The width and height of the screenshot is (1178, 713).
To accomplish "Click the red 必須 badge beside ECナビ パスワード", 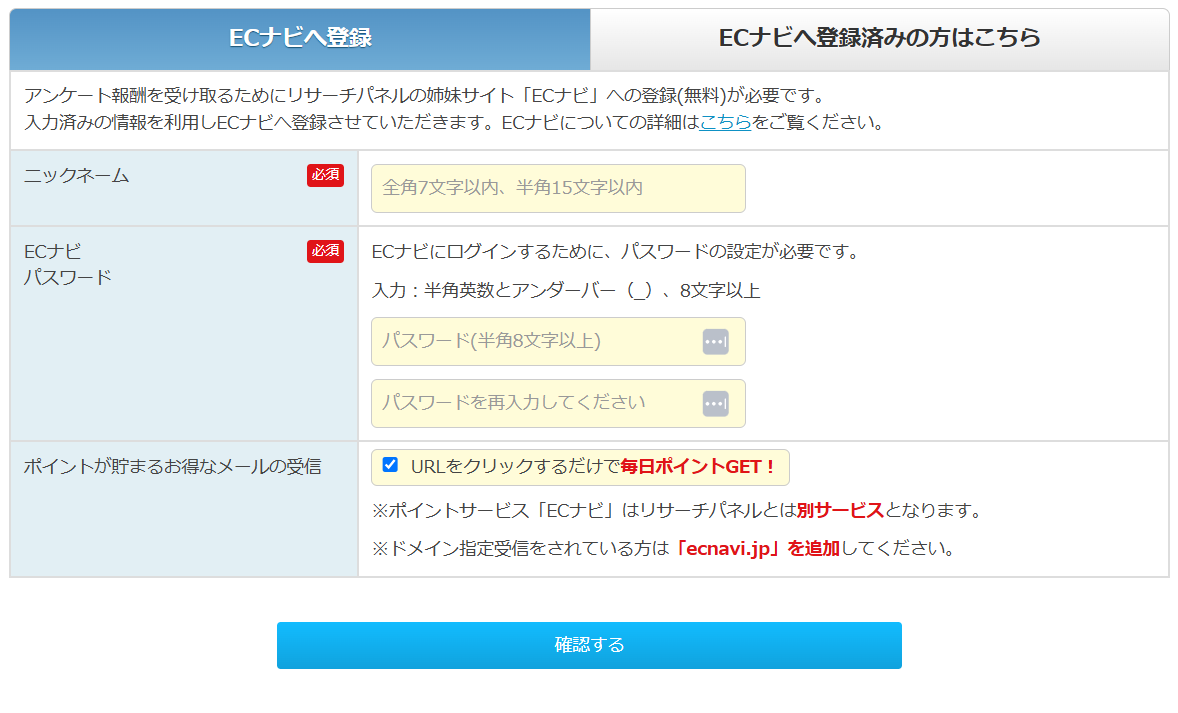I will (325, 251).
